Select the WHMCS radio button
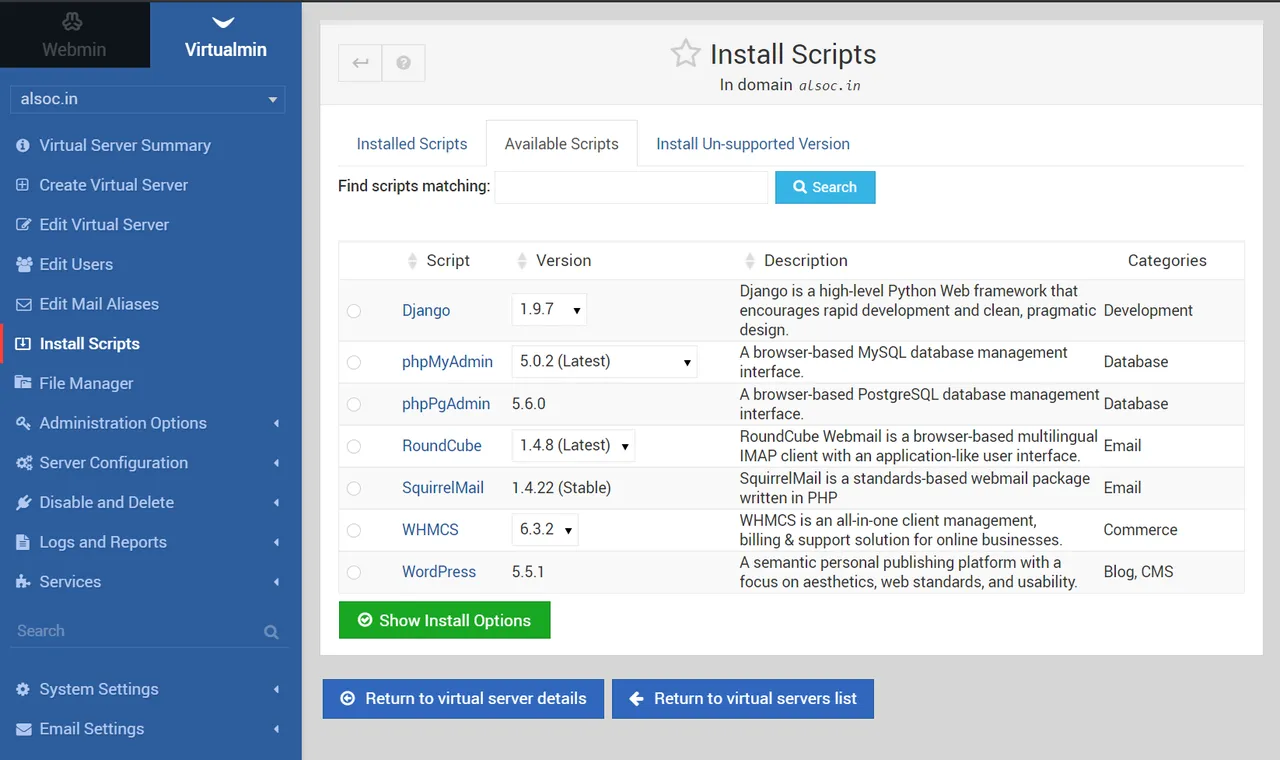 click(354, 530)
